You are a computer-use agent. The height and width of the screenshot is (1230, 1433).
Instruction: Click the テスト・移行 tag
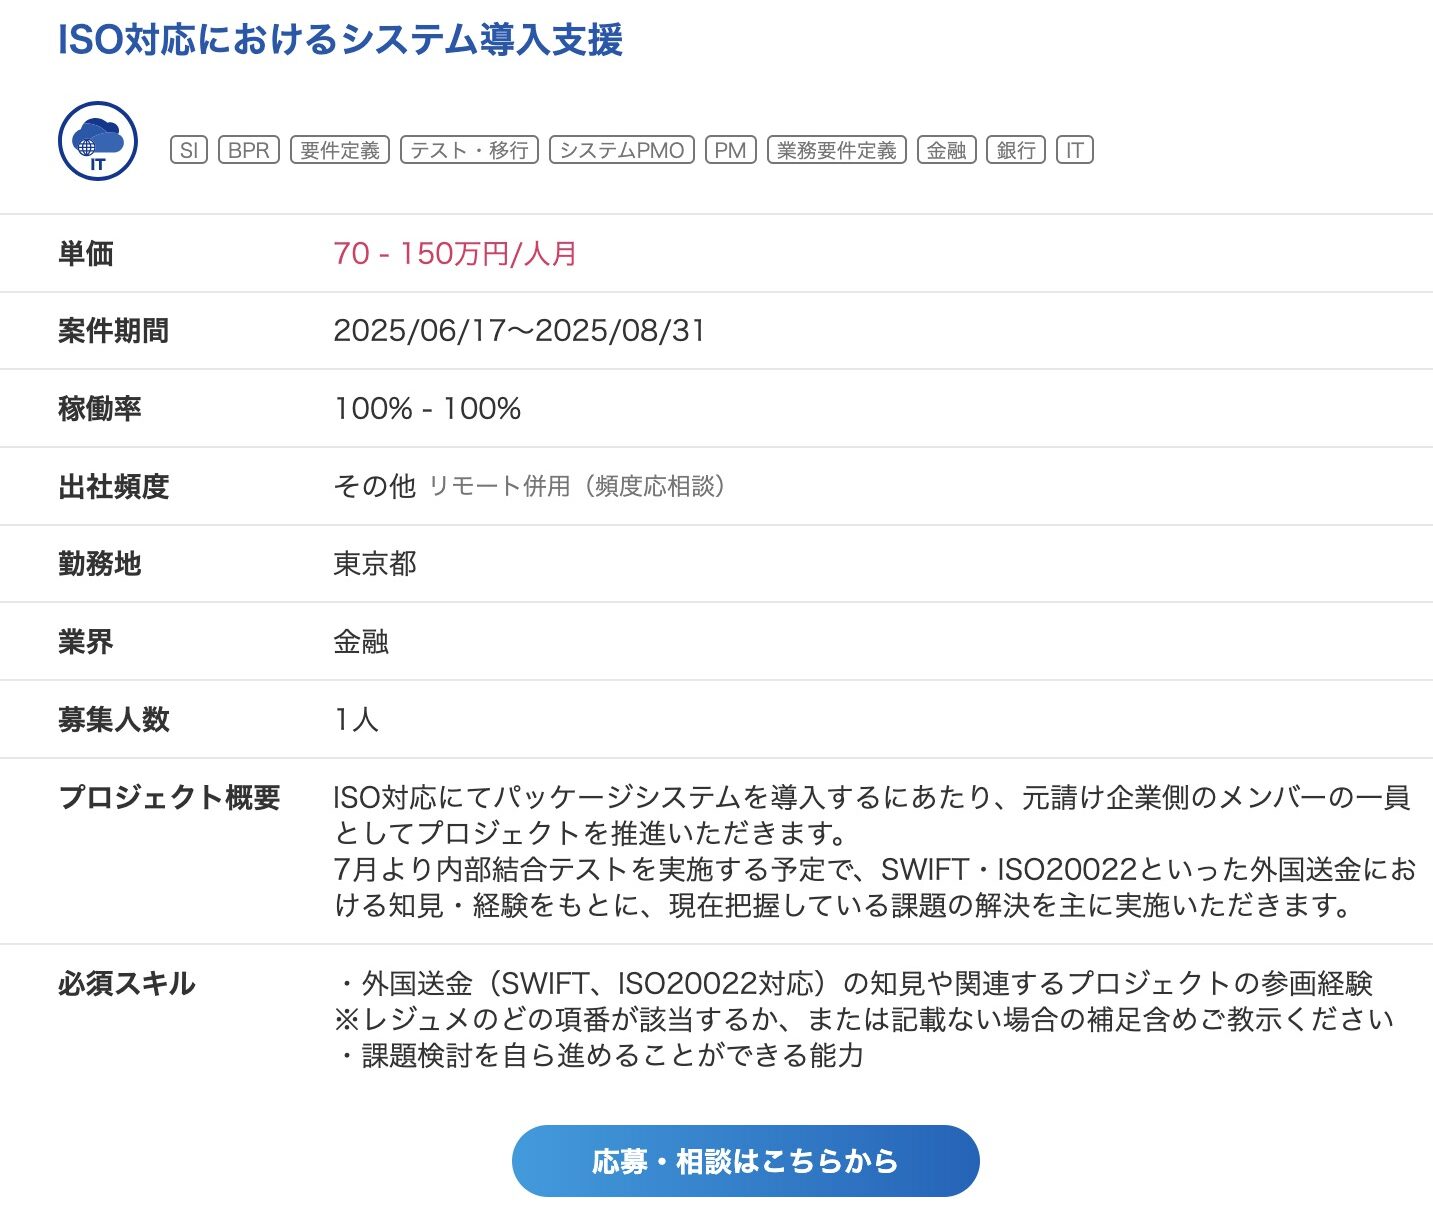[469, 150]
